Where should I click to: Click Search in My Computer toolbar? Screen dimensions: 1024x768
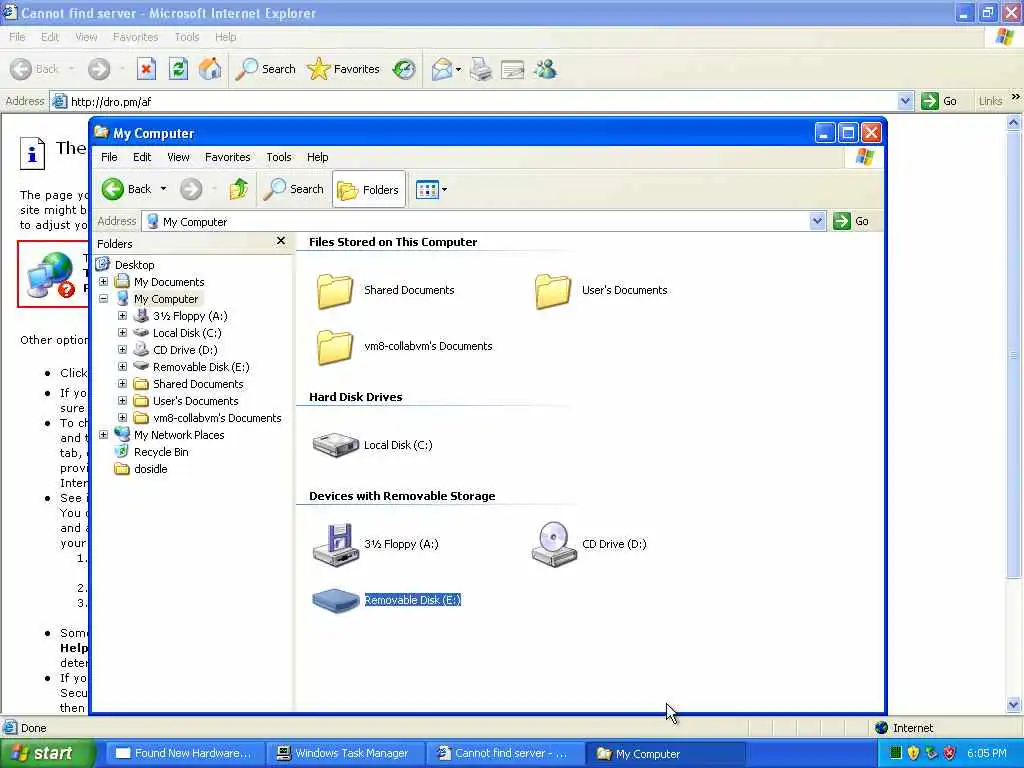tap(294, 189)
